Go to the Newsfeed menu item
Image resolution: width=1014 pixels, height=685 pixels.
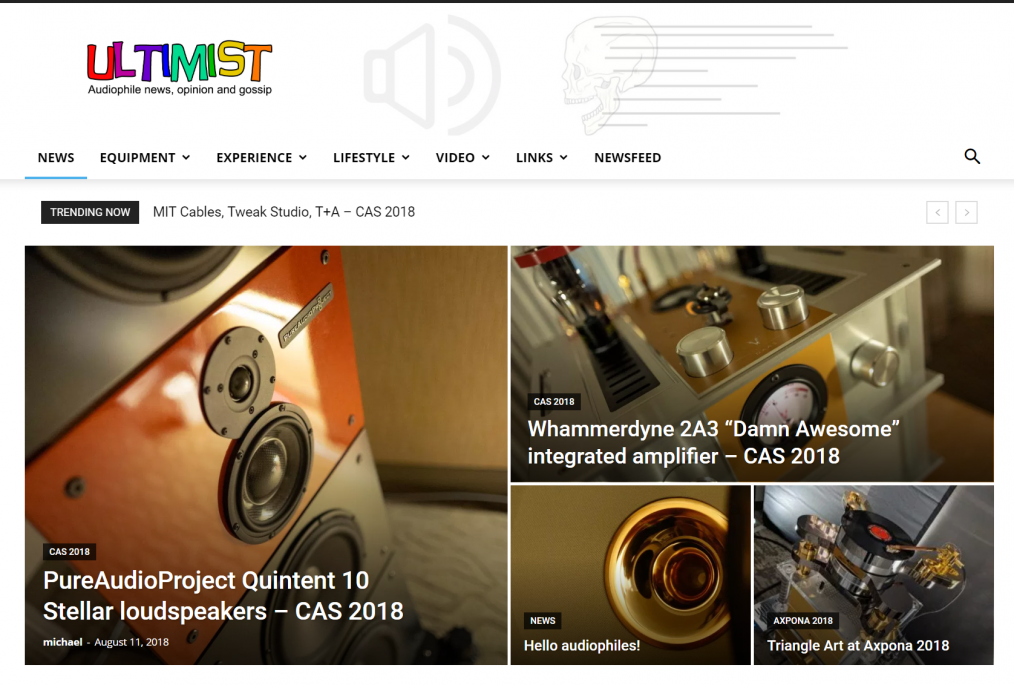627,158
